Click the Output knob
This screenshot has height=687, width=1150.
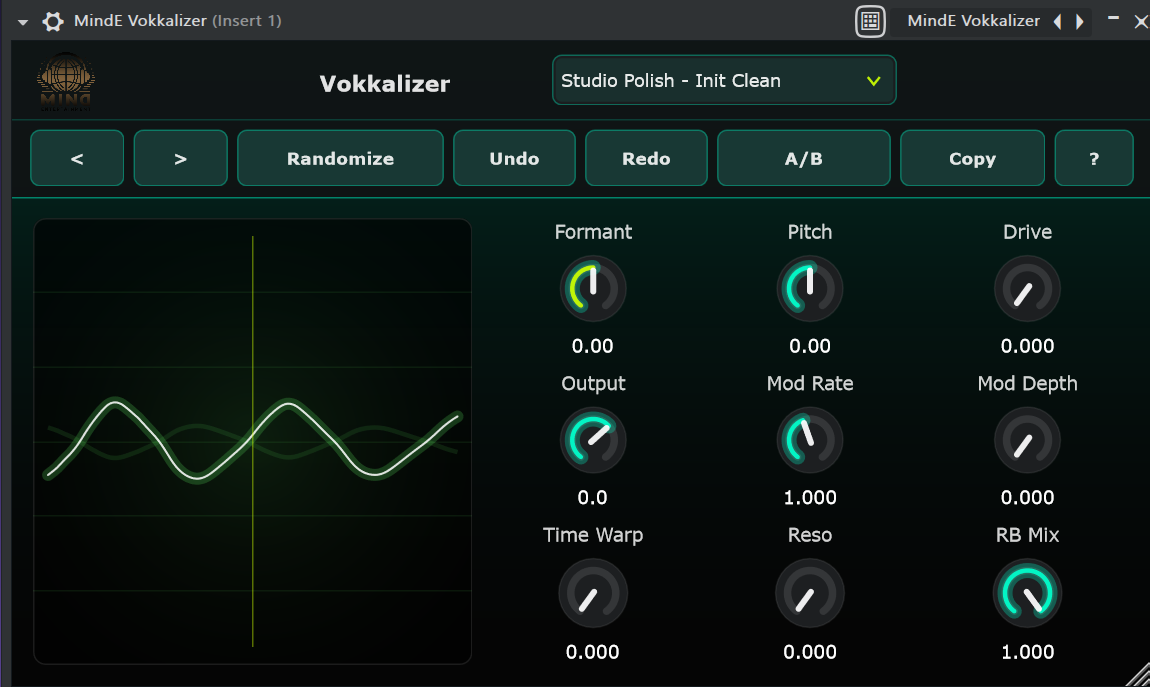click(593, 440)
